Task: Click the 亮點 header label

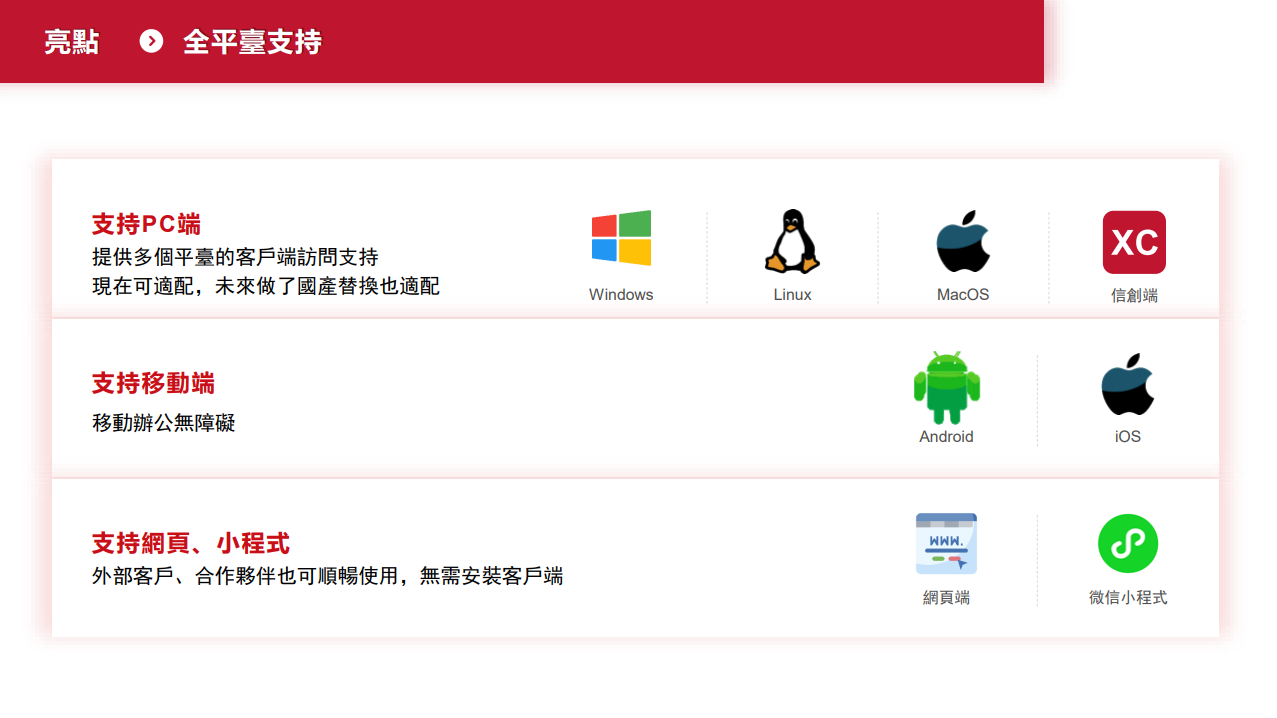Action: (x=72, y=42)
